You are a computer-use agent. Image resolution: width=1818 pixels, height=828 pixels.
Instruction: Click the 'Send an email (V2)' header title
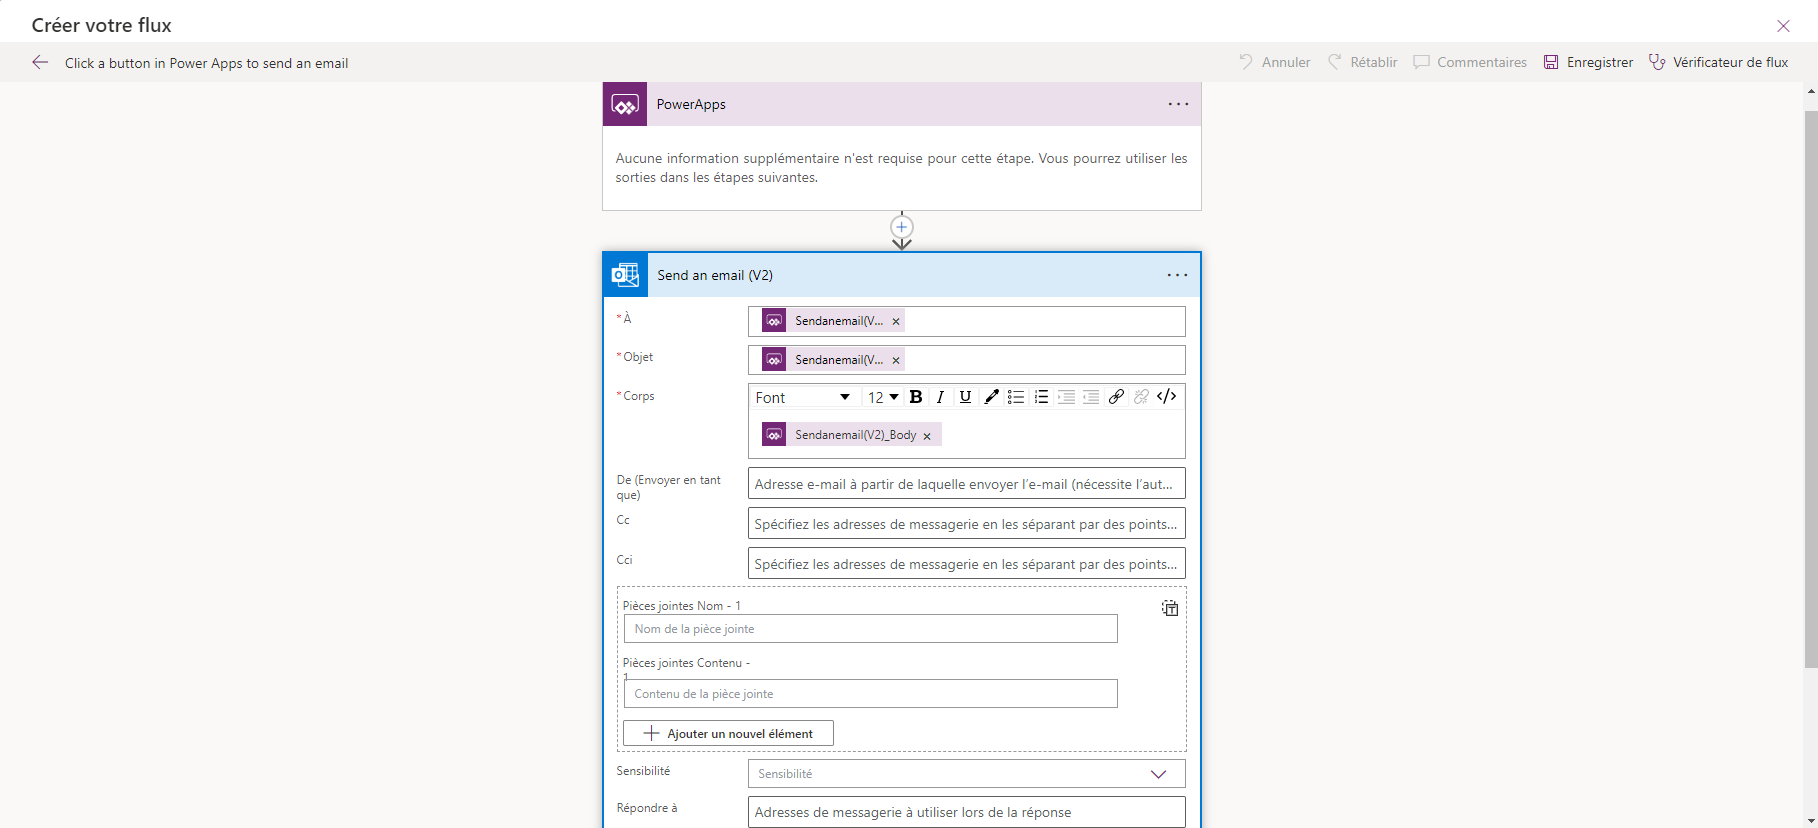click(715, 275)
